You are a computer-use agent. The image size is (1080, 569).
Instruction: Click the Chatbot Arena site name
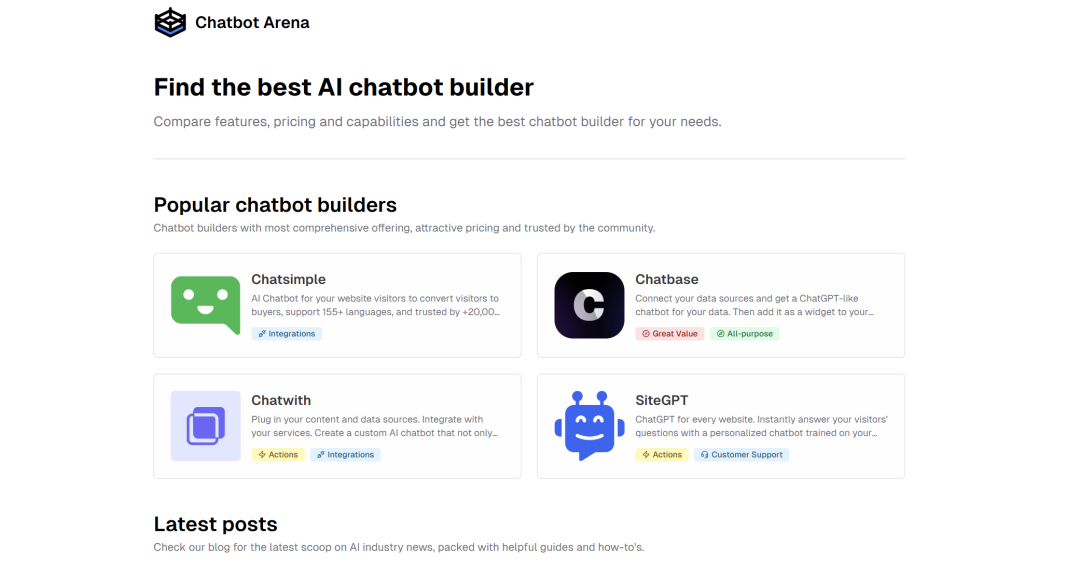252,23
